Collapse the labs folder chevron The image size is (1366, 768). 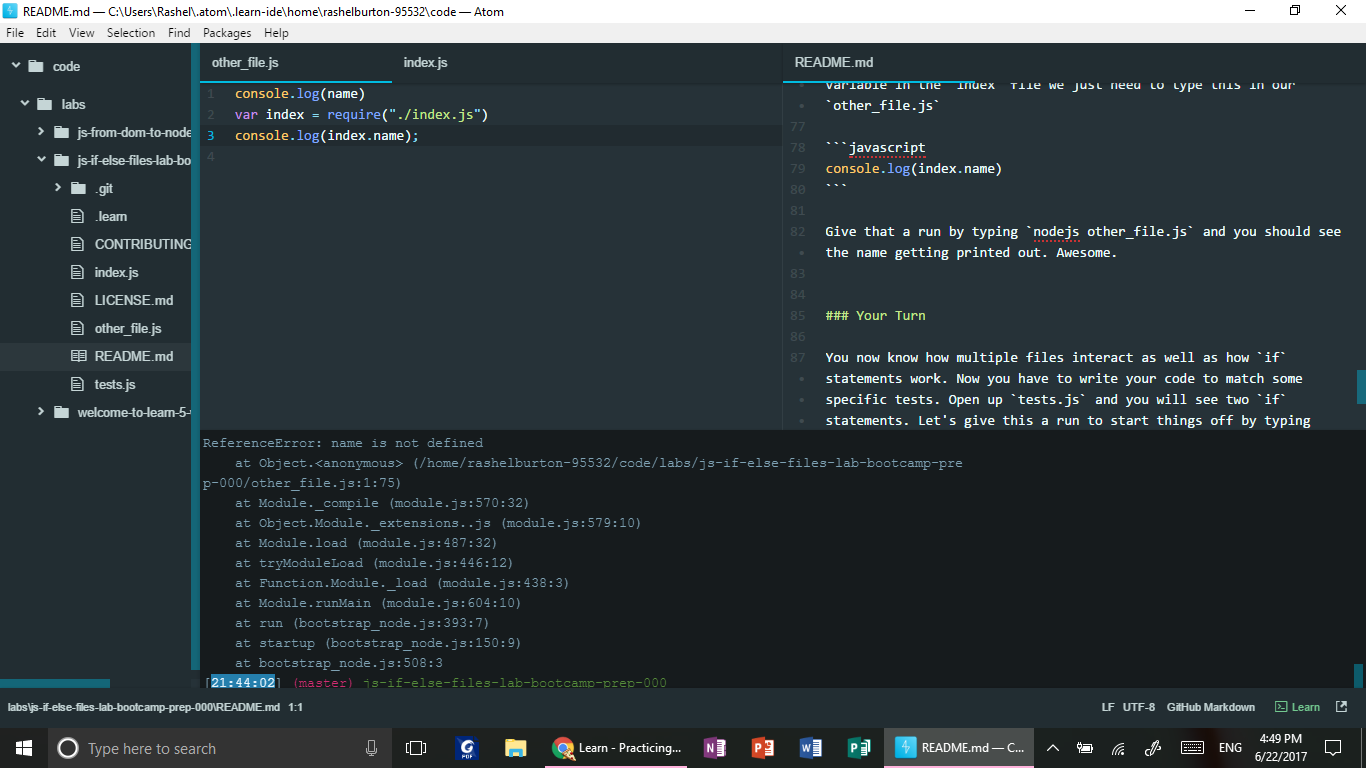tap(25, 104)
